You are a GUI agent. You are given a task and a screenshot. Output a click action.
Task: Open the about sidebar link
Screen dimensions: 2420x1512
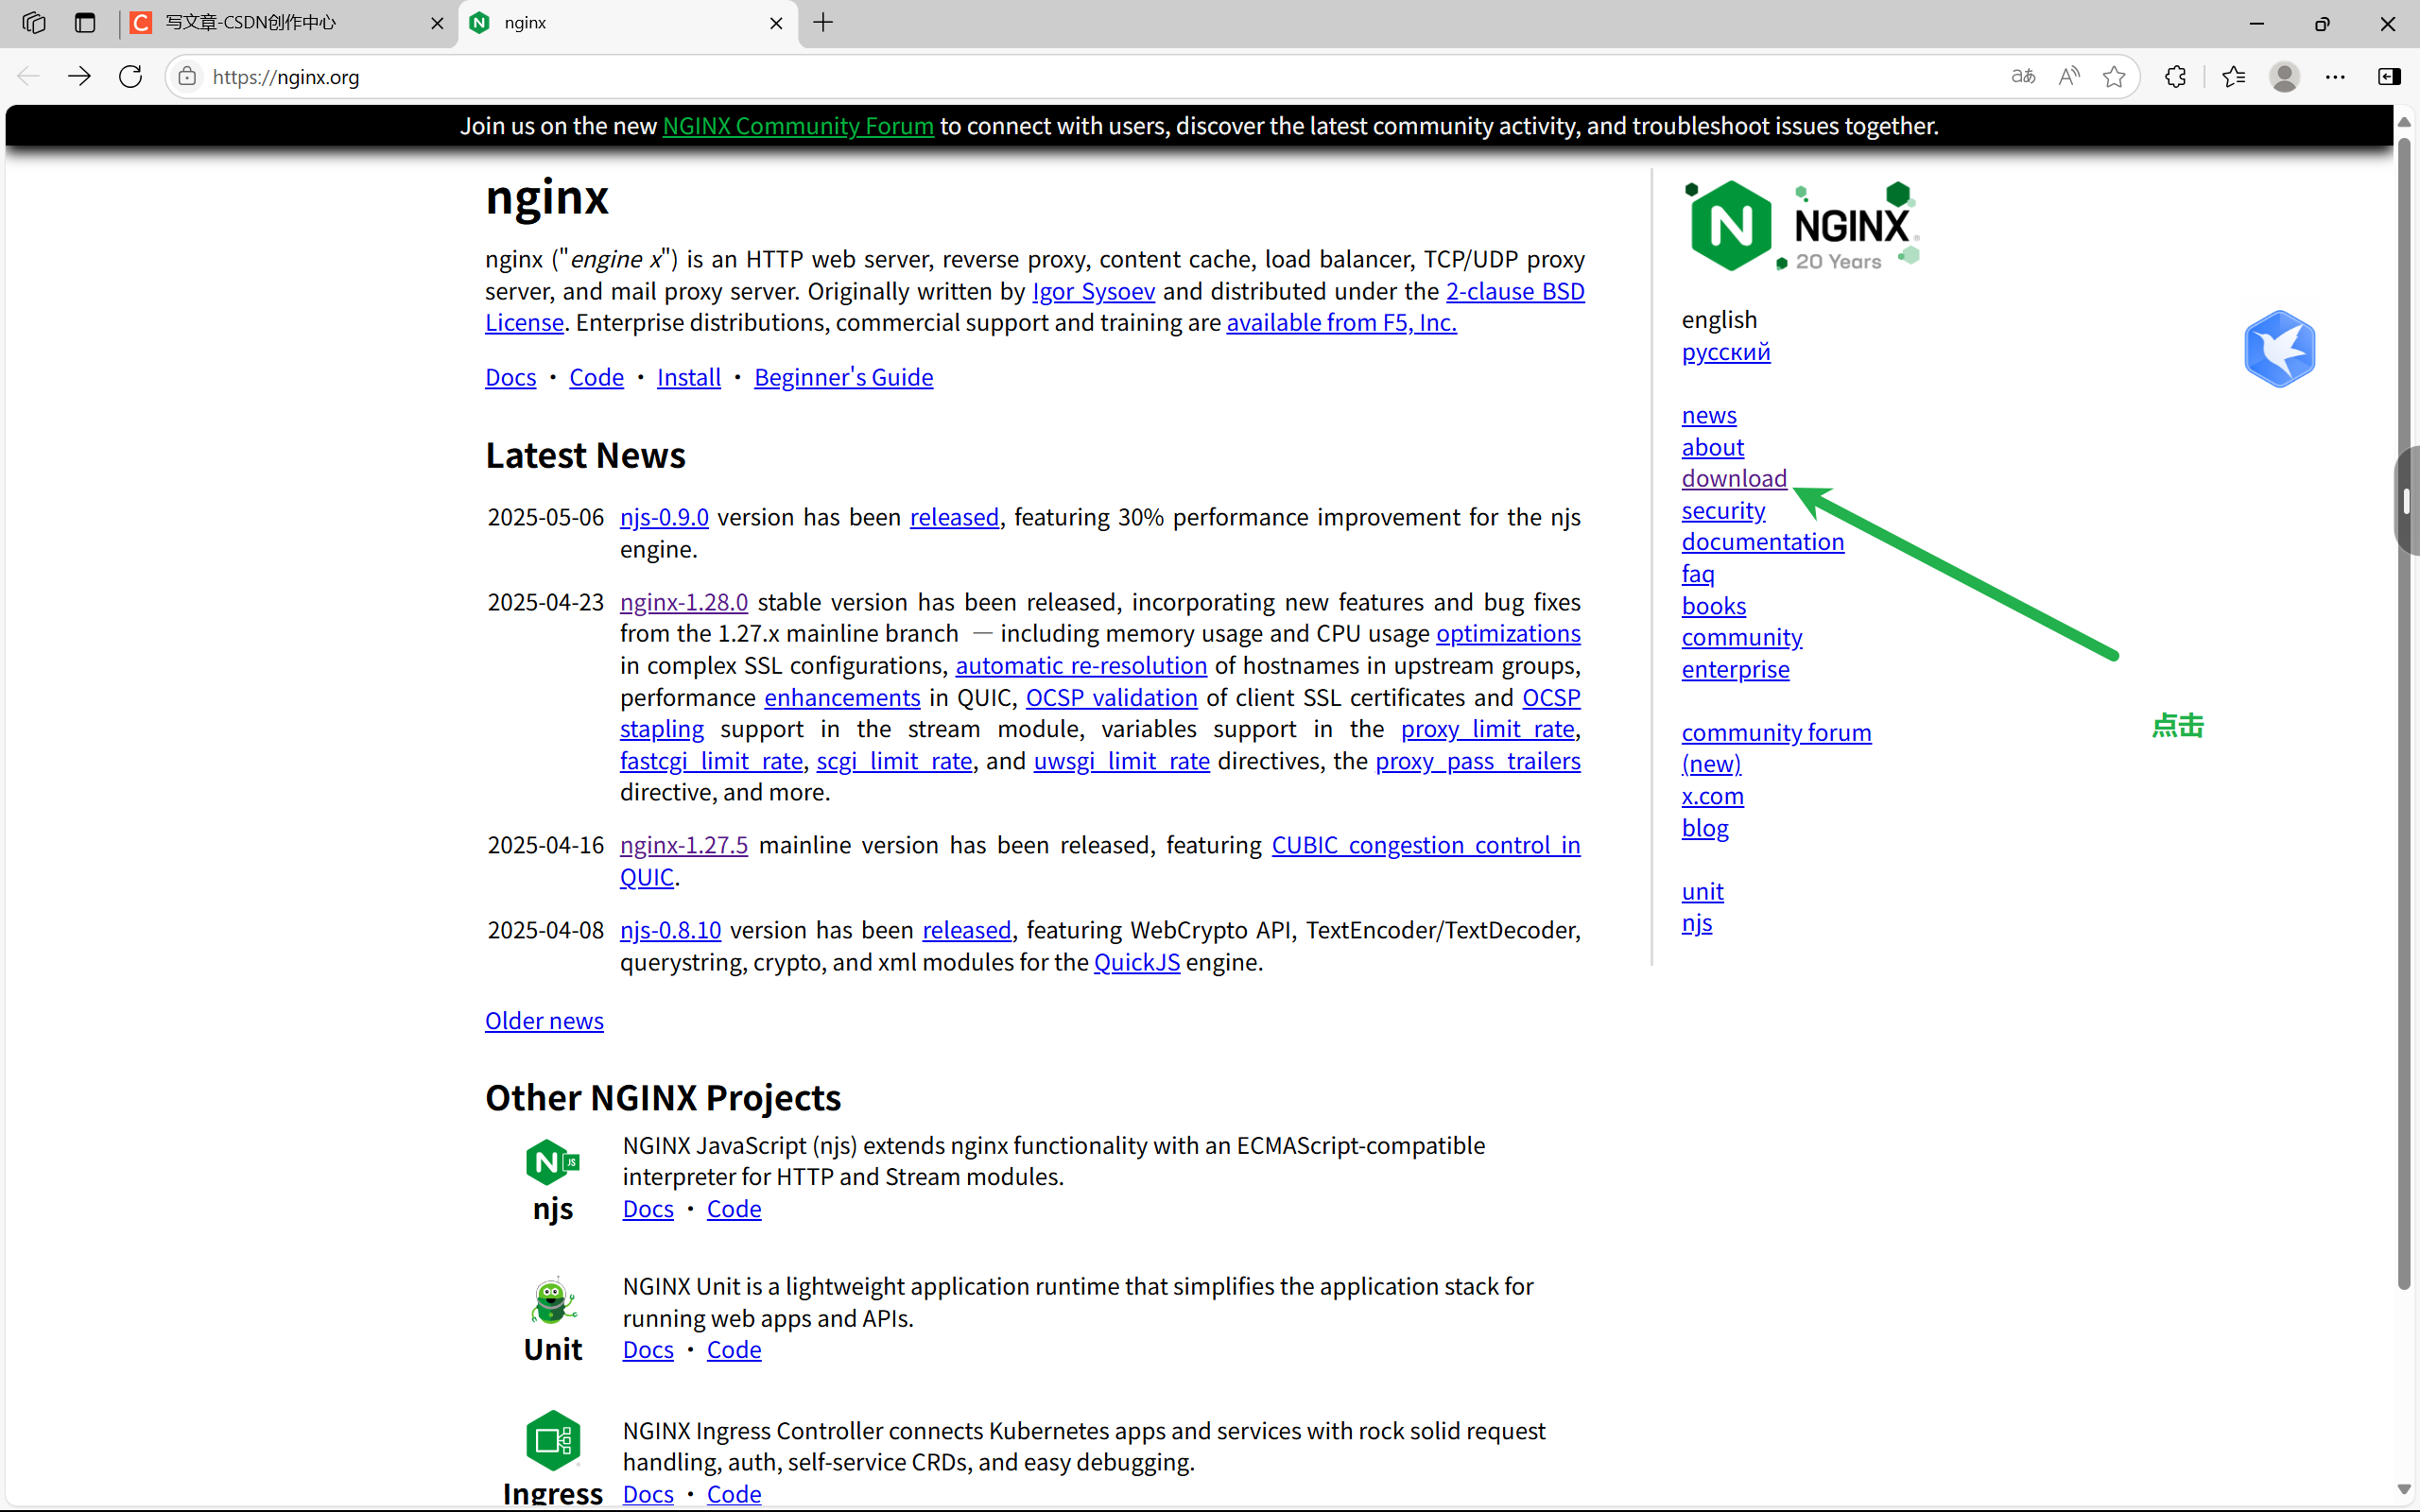click(1712, 447)
